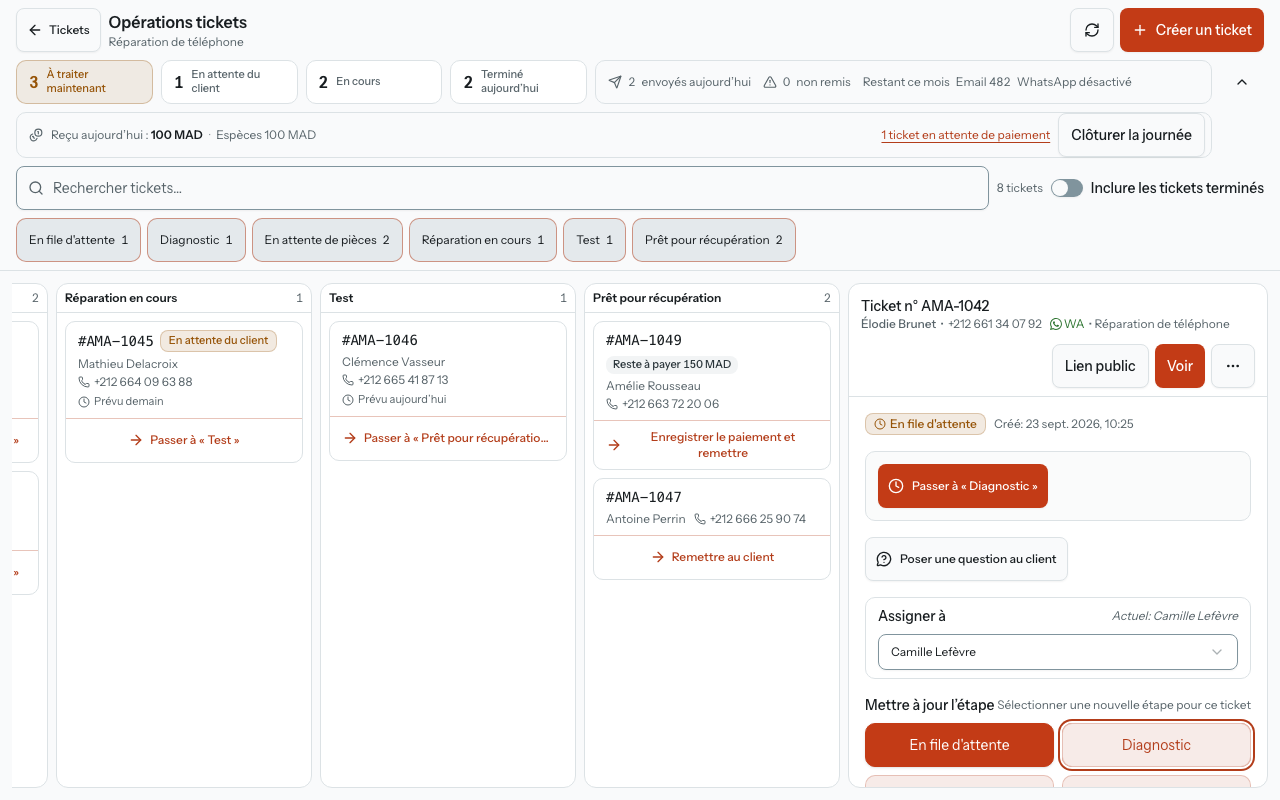Click Passer à « Prêt pour récupération » on AMA-1046
The height and width of the screenshot is (800, 1280).
[448, 438]
